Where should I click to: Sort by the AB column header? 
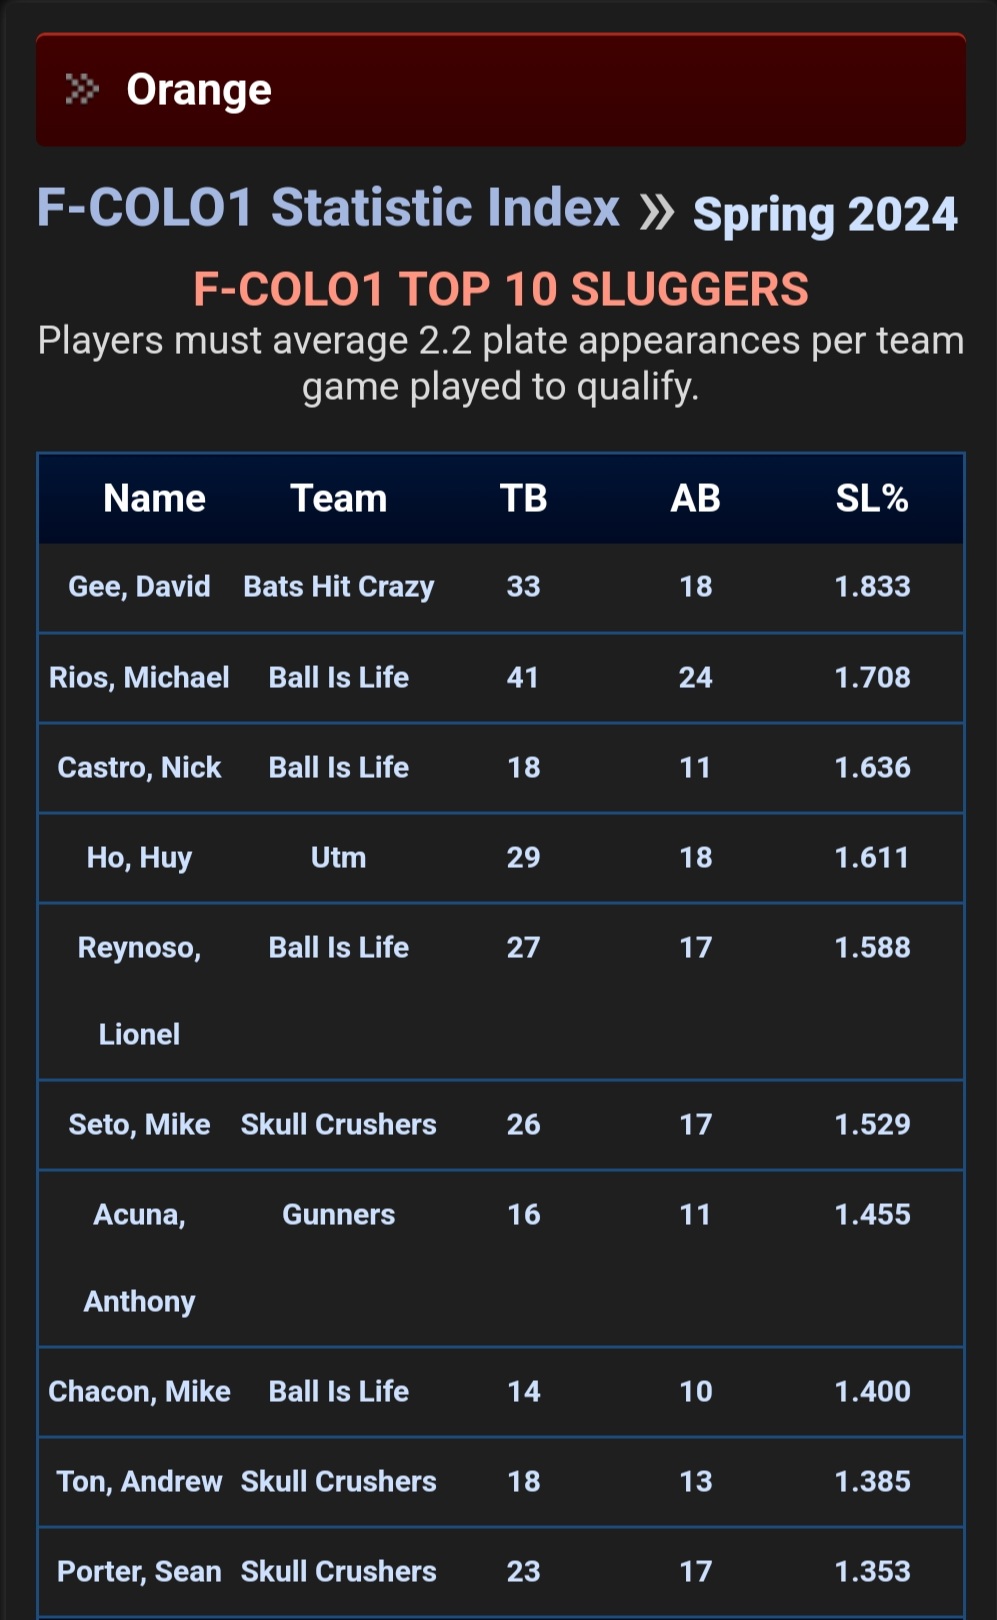695,498
